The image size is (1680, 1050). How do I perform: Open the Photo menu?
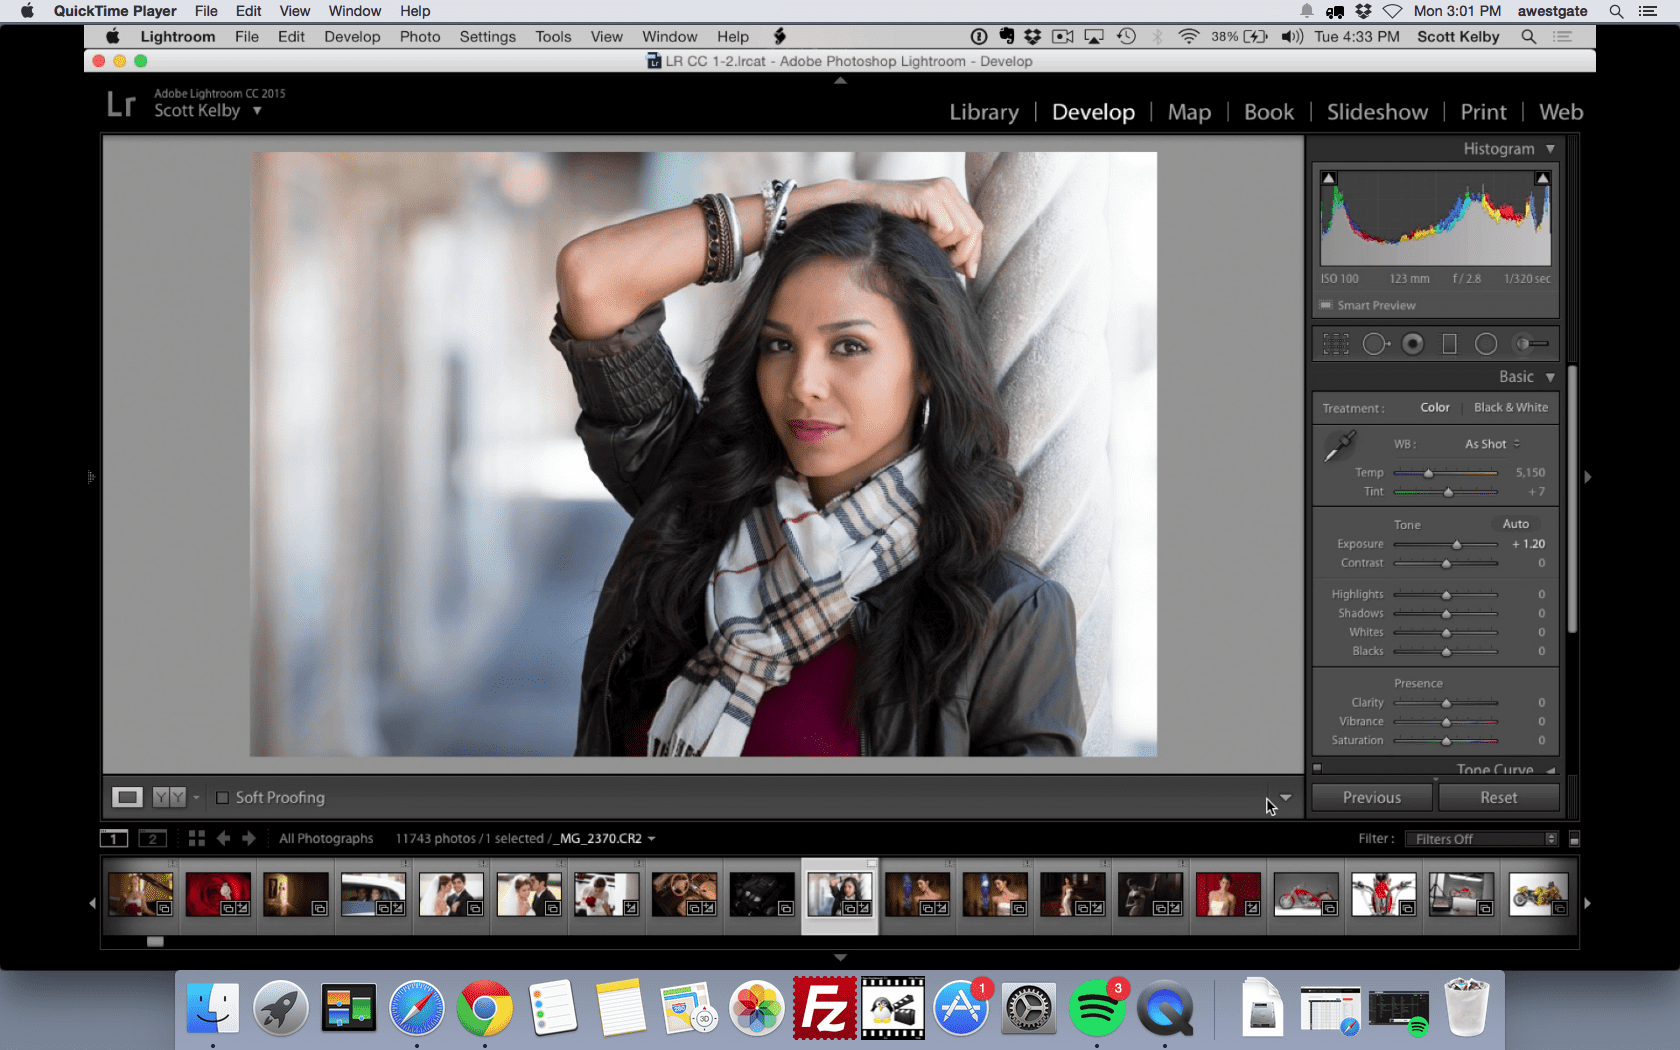click(x=420, y=36)
